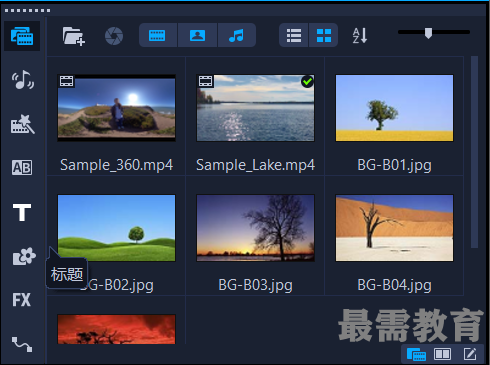The height and width of the screenshot is (365, 490).
Task: Toggle showing videos filter
Action: pyautogui.click(x=158, y=35)
